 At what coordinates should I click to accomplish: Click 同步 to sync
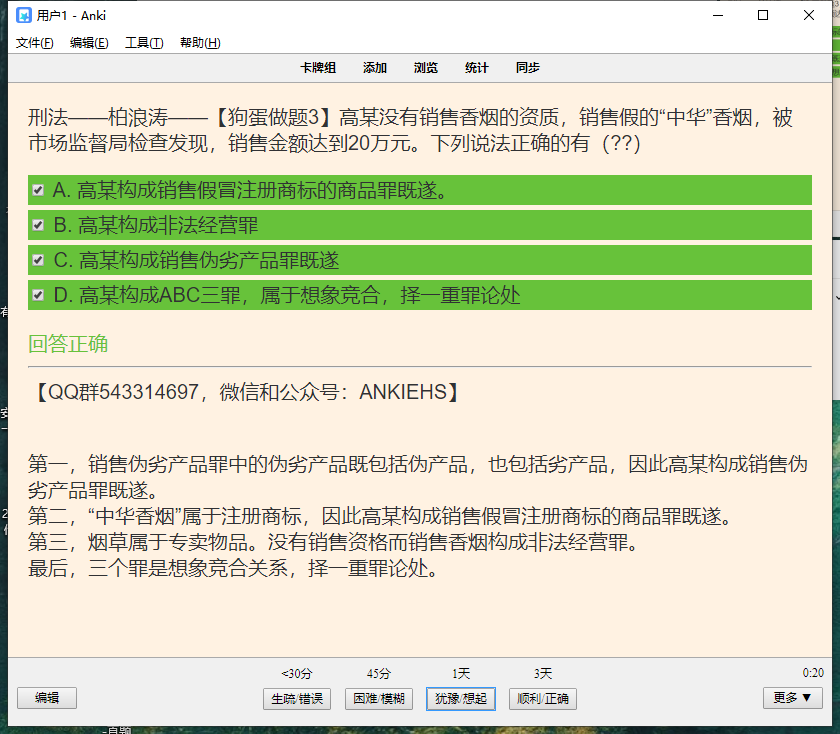[528, 68]
